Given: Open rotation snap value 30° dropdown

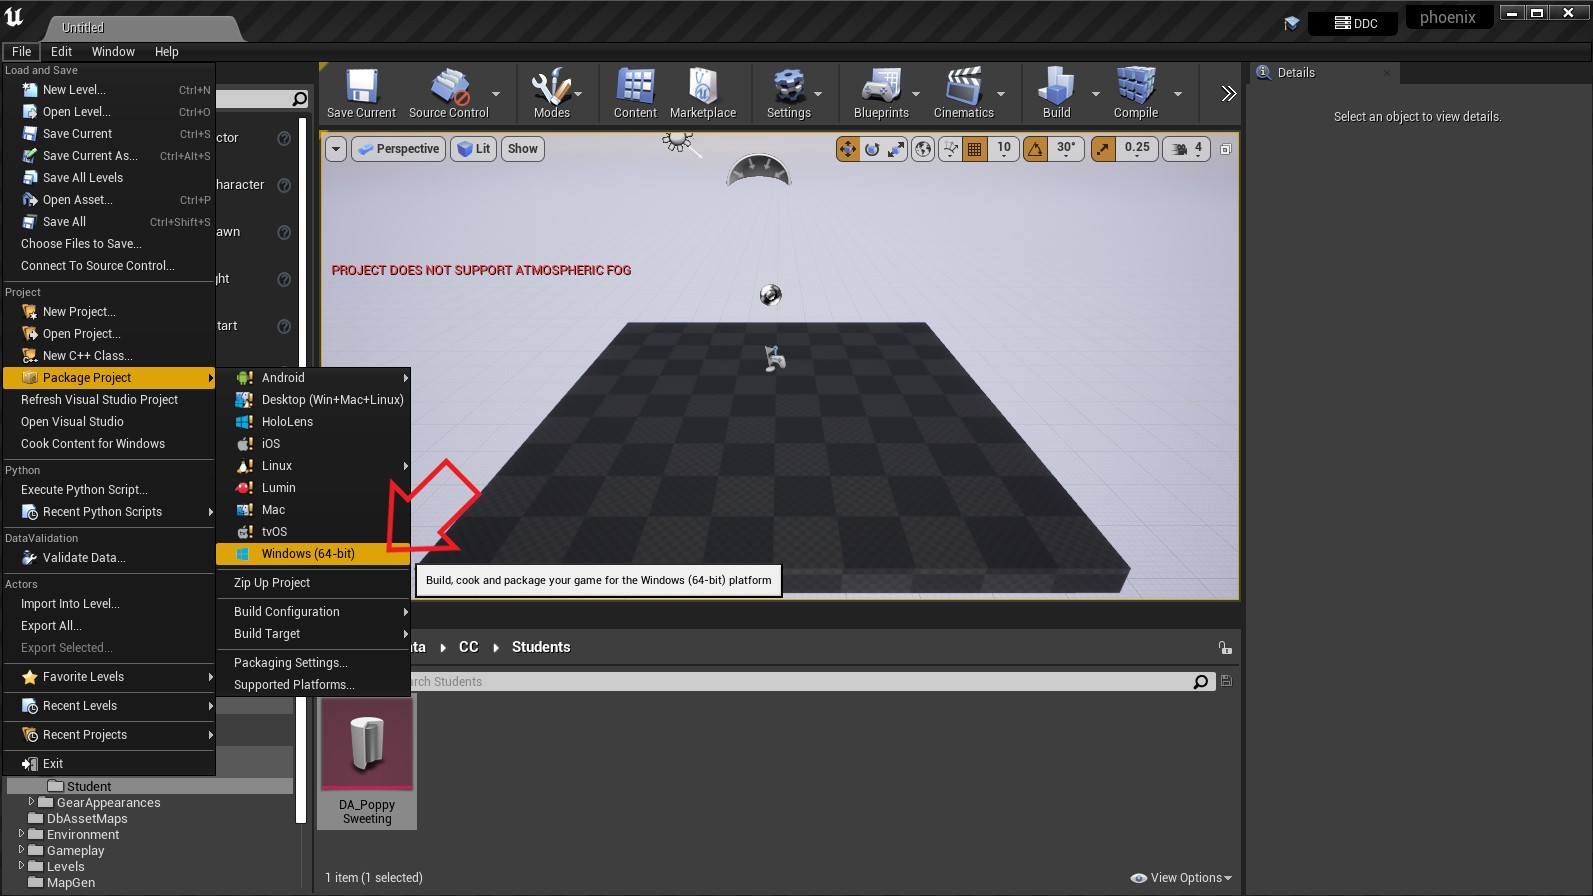Looking at the screenshot, I should [1066, 149].
